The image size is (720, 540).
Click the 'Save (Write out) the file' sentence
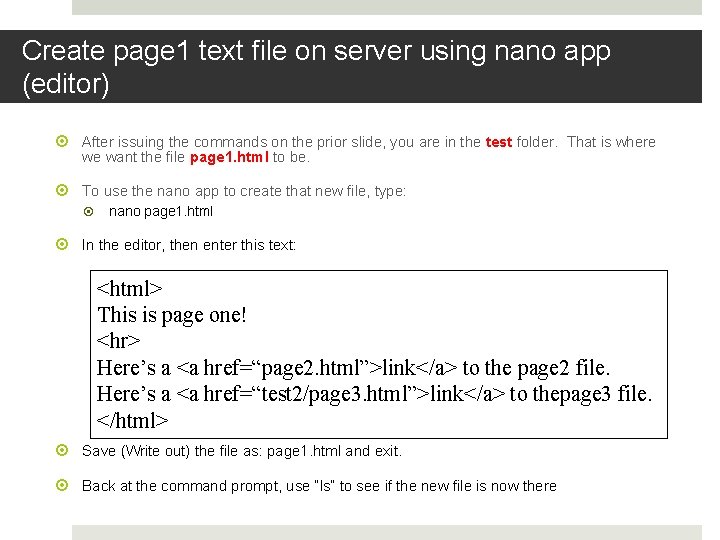pos(242,451)
